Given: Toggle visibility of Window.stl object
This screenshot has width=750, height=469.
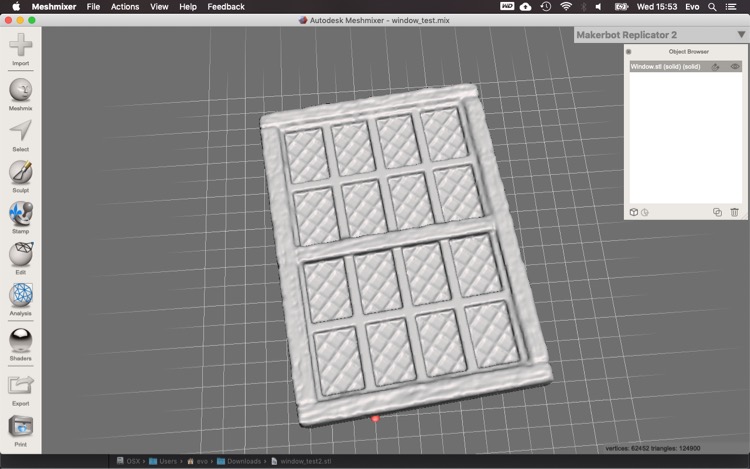Looking at the screenshot, I should click(735, 66).
